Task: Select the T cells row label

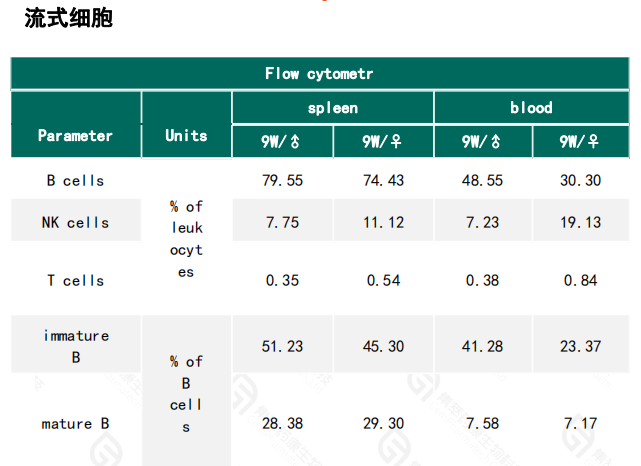Action: coord(76,281)
